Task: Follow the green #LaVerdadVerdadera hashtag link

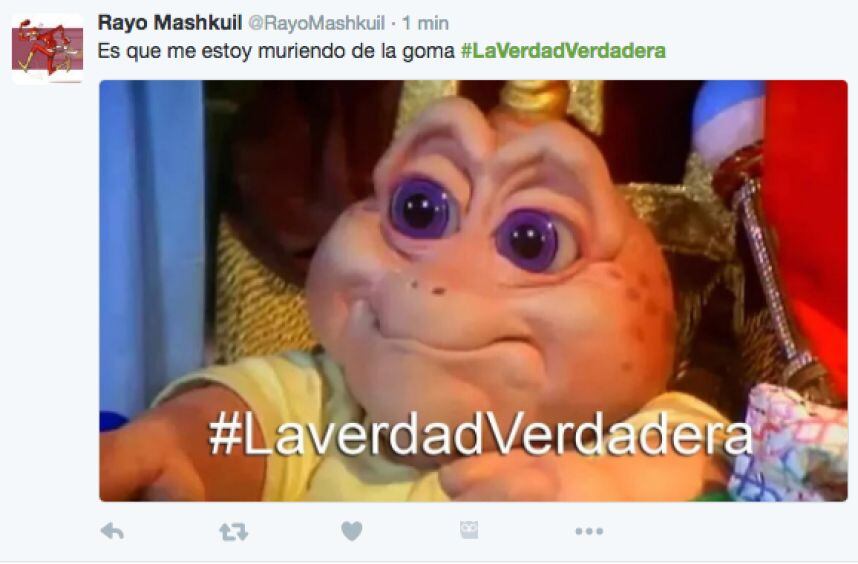Action: (x=564, y=51)
